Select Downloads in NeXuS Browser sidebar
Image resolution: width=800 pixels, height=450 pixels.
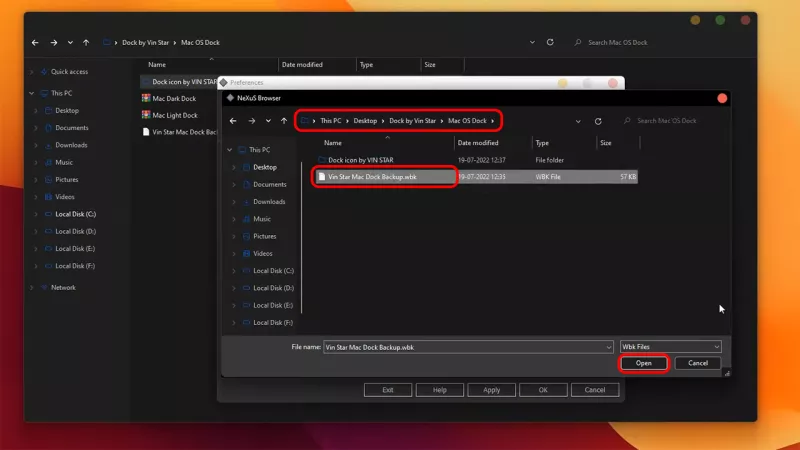(x=269, y=202)
